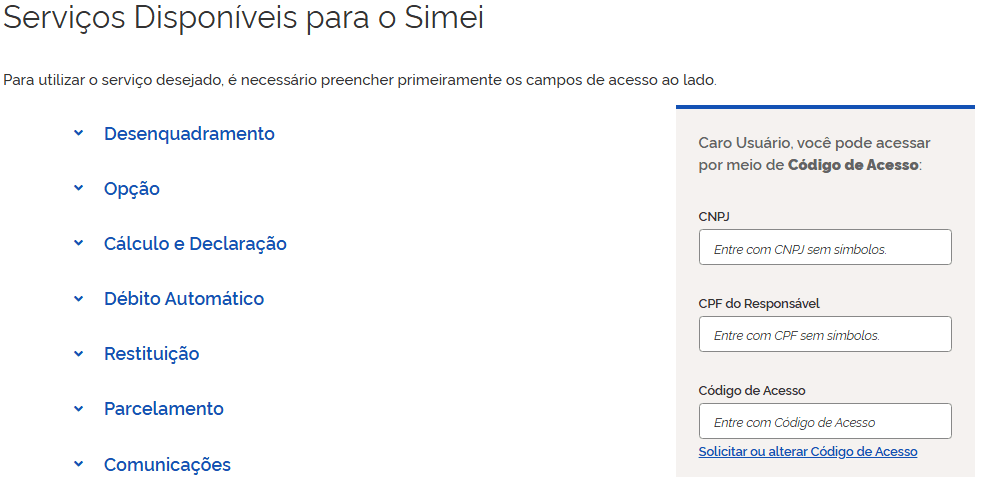Click the chevron icon beside Desenquadramento
The image size is (983, 477).
(78, 133)
